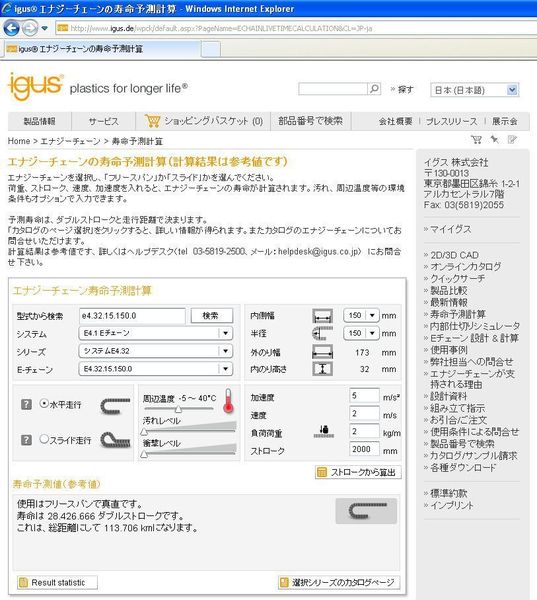Click the red thermometer icon

228,401
